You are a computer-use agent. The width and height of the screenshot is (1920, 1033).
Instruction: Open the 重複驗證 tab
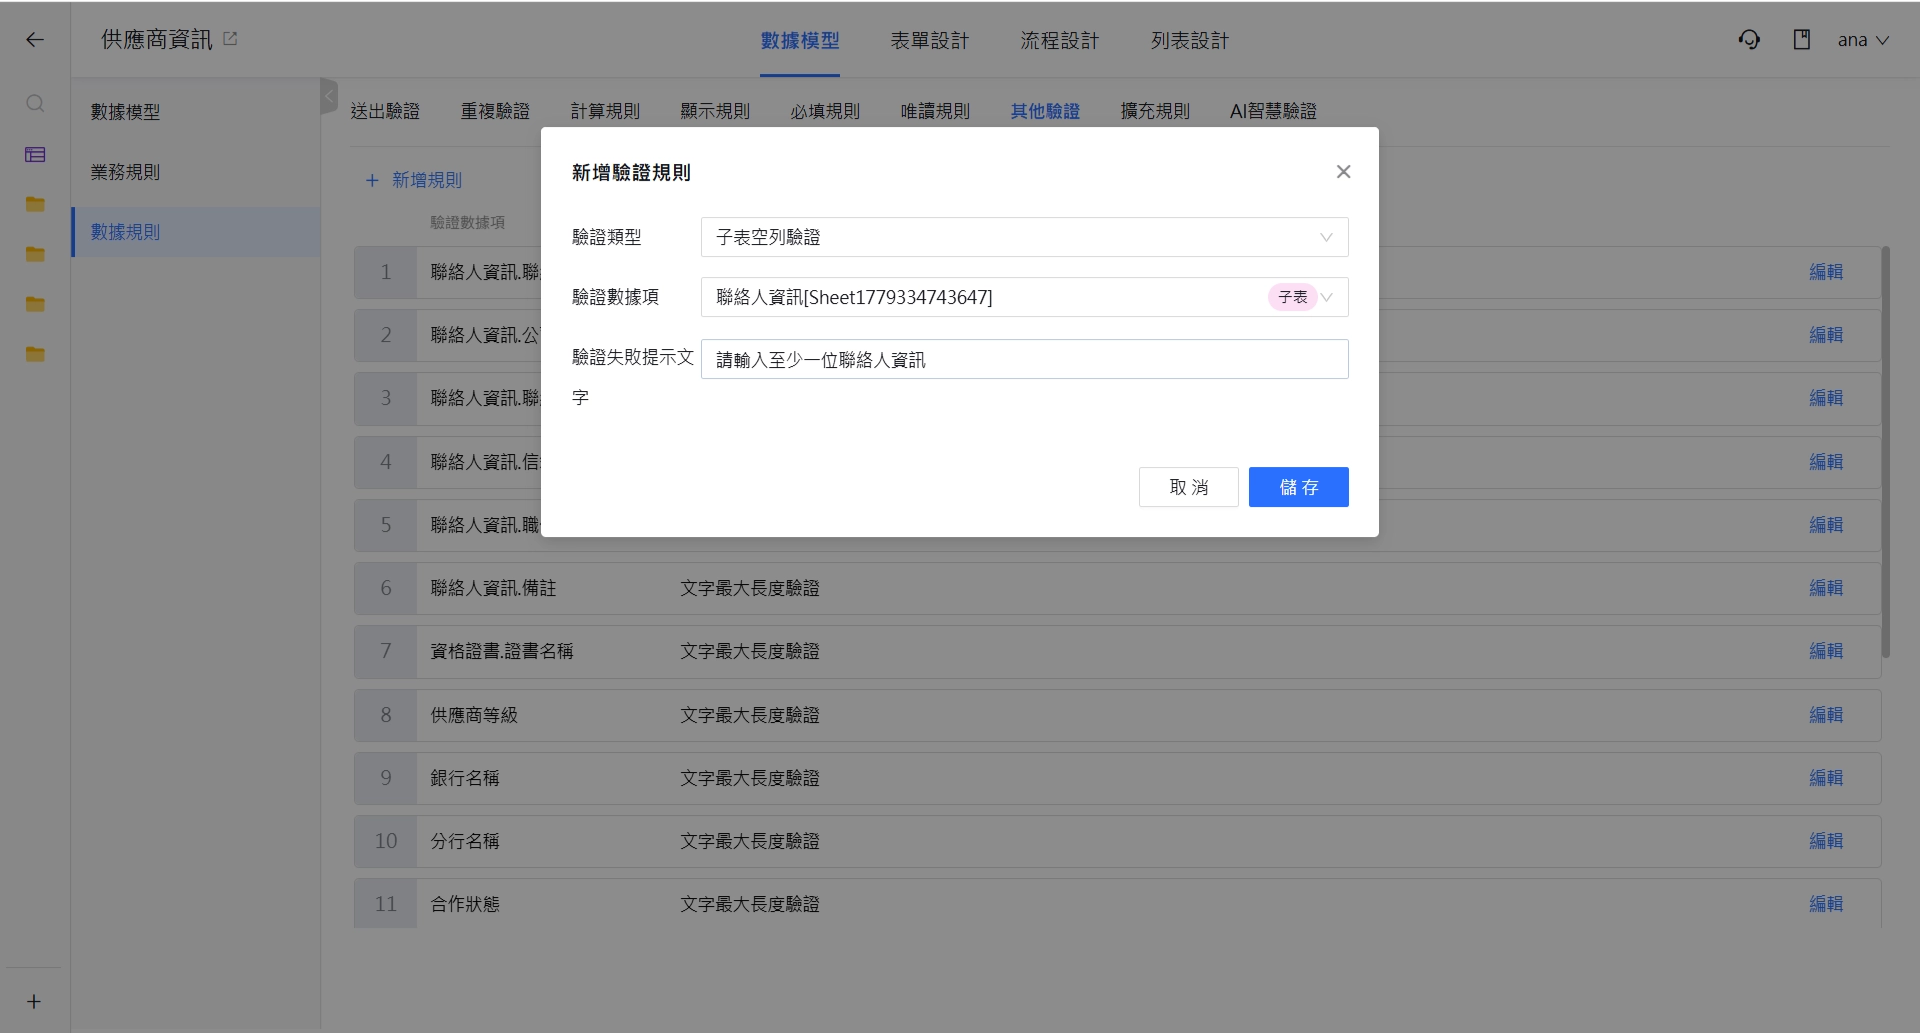pos(495,111)
